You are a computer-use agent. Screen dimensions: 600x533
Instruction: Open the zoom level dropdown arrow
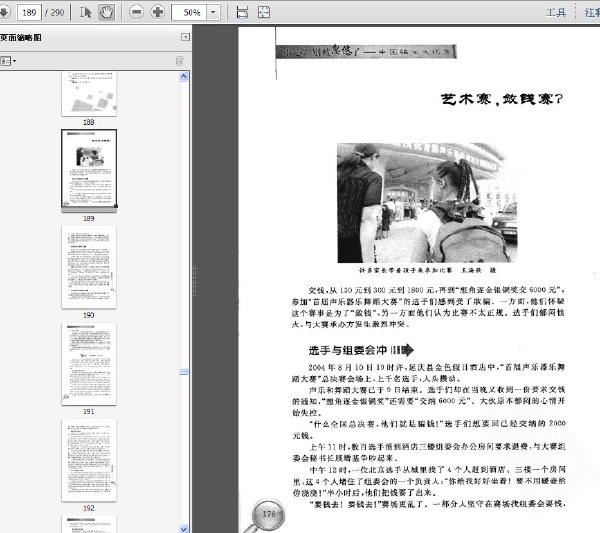click(213, 12)
